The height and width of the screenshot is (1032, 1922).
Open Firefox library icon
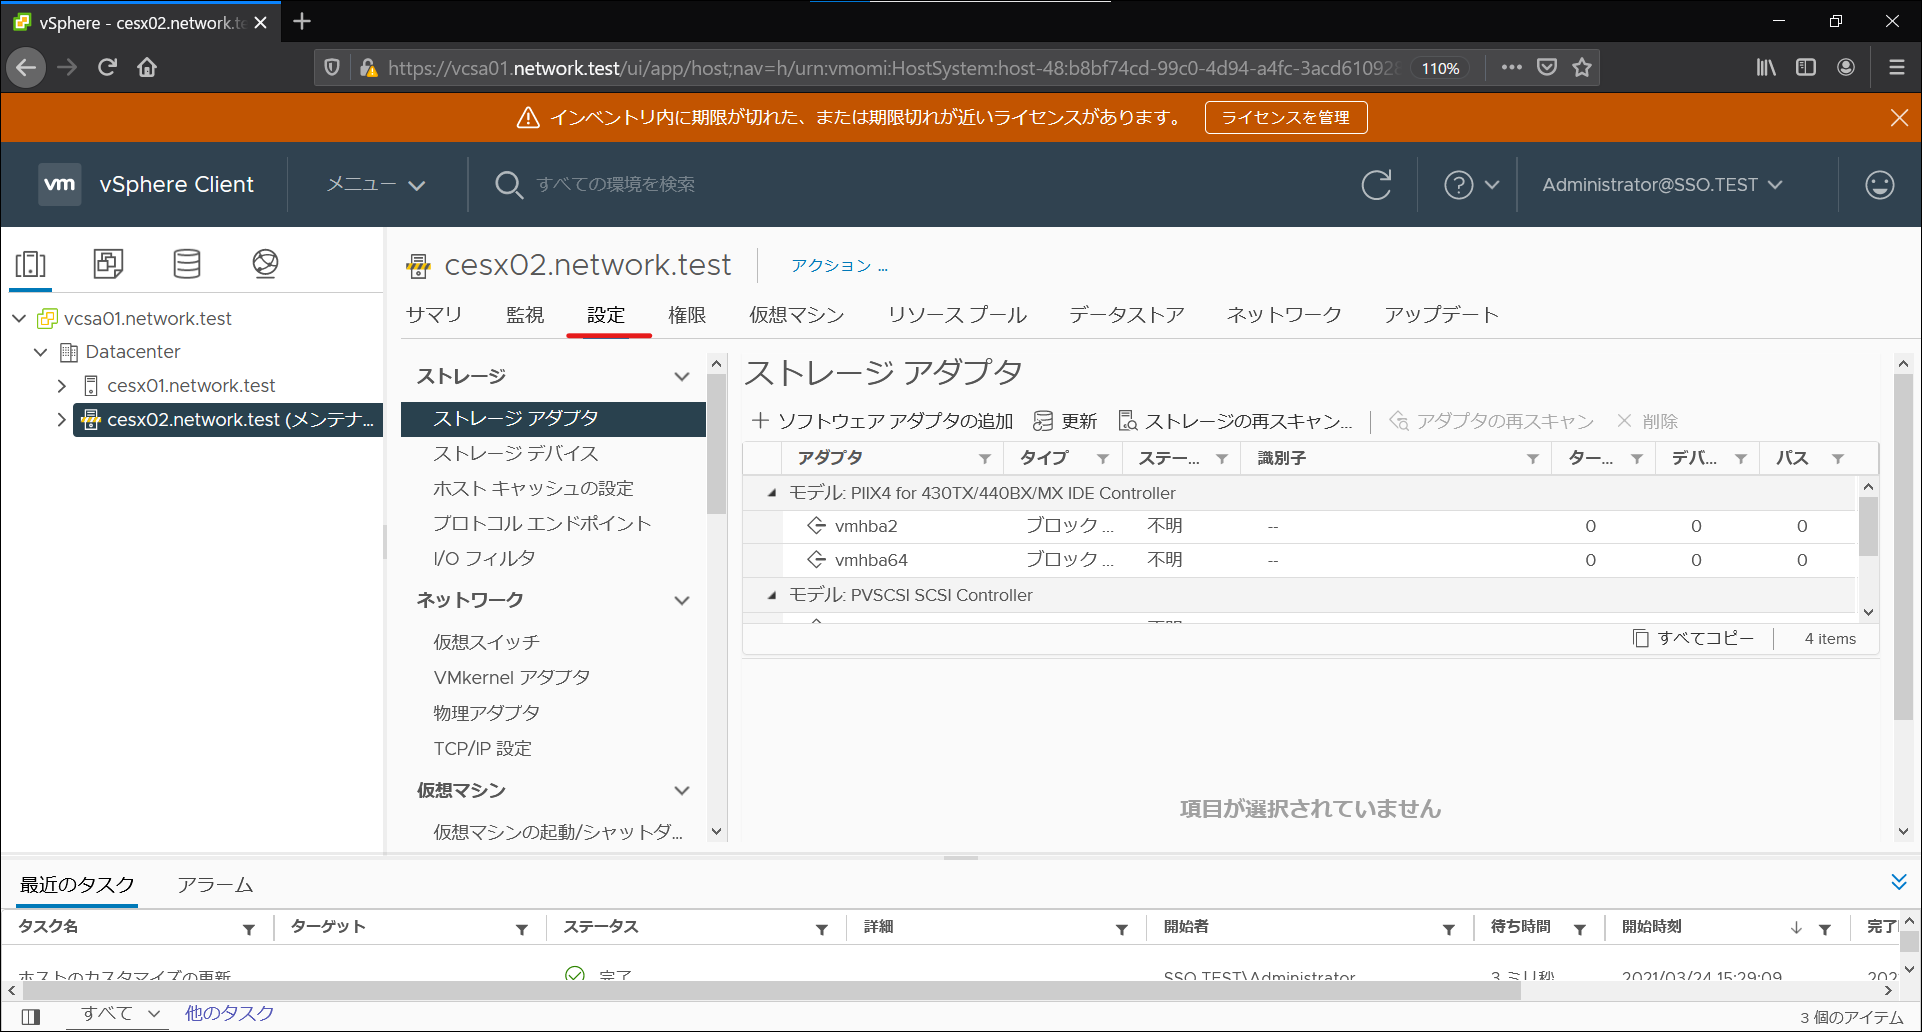pyautogui.click(x=1766, y=67)
